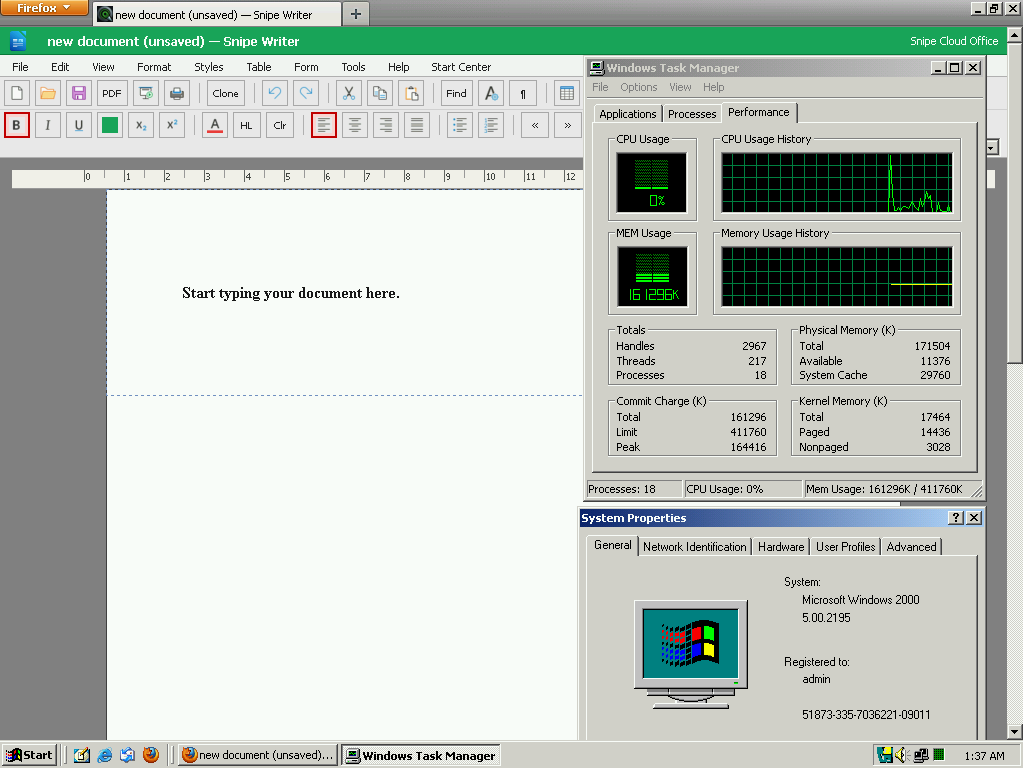This screenshot has height=768, width=1023.
Task: Click the browser vertical scrollbar down arrow
Action: (1015, 731)
